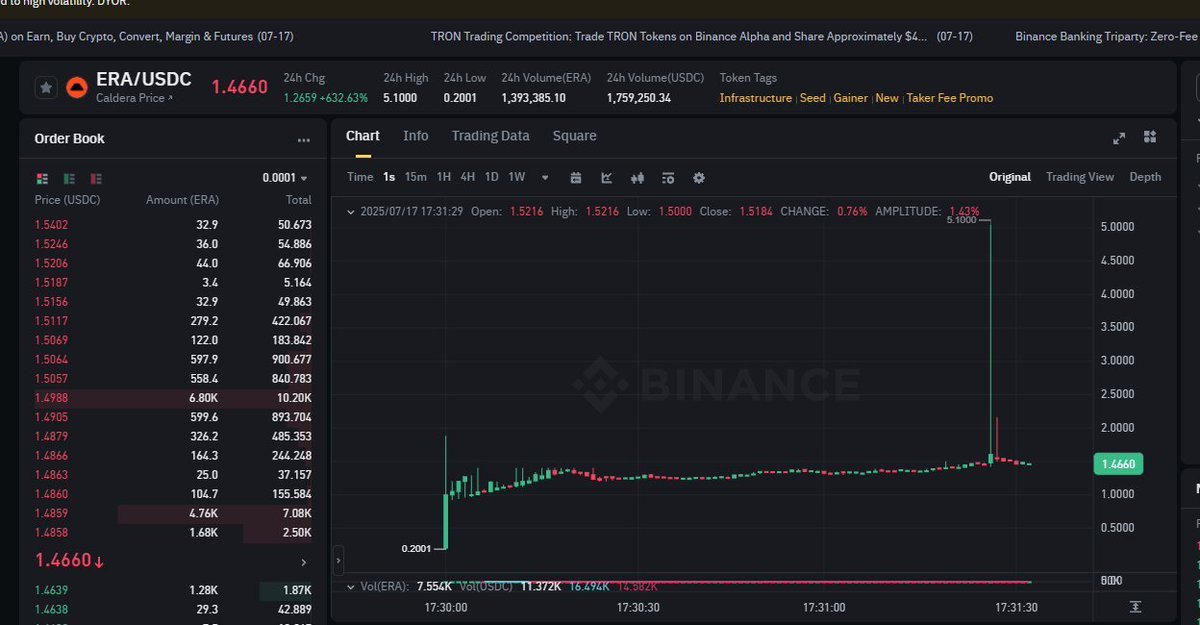This screenshot has height=625, width=1200.
Task: Click the Taker Fee Promo tag
Action: tap(950, 98)
